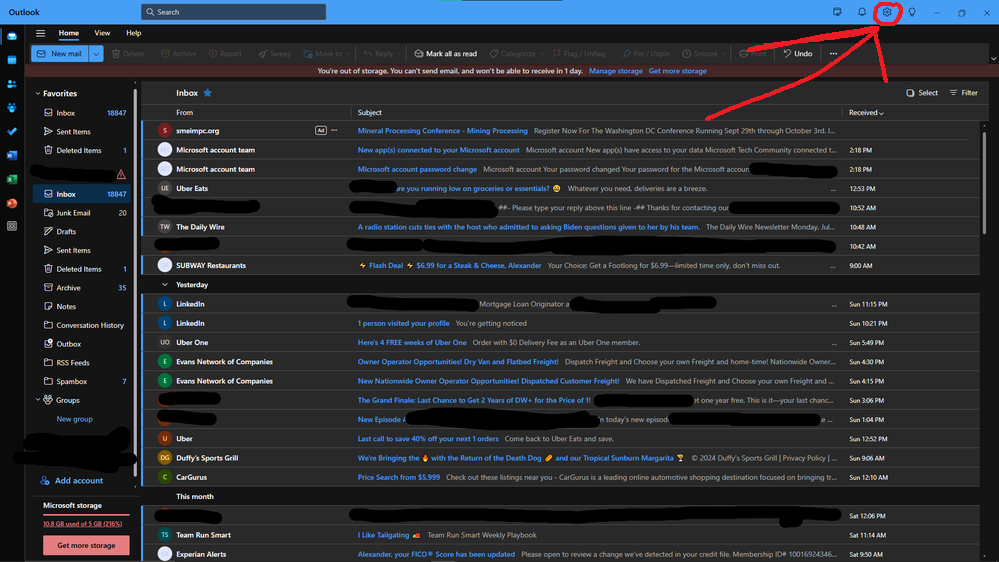Click Select to enable message checkboxes
The image size is (999, 562).
pyautogui.click(x=922, y=93)
